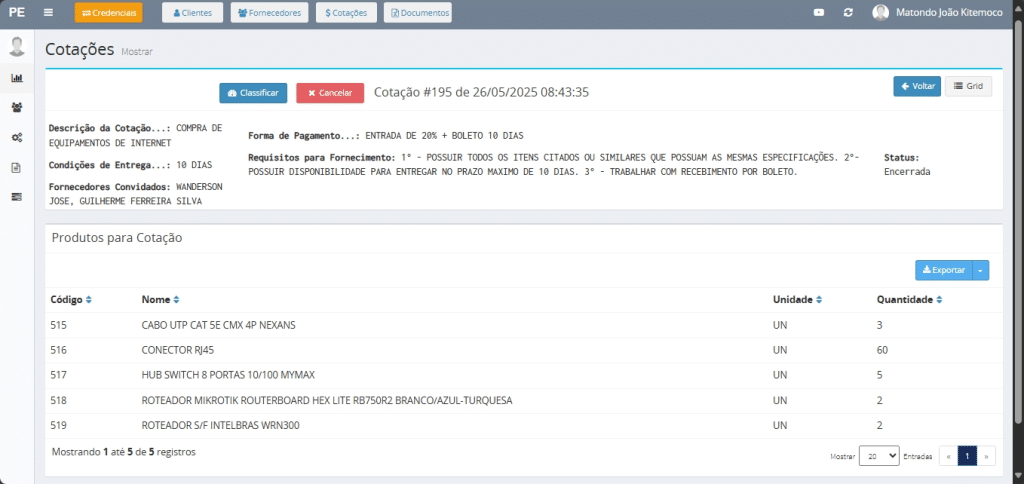This screenshot has height=484, width=1024.
Task: Sort by Unidade column arrows
Action: coord(819,300)
